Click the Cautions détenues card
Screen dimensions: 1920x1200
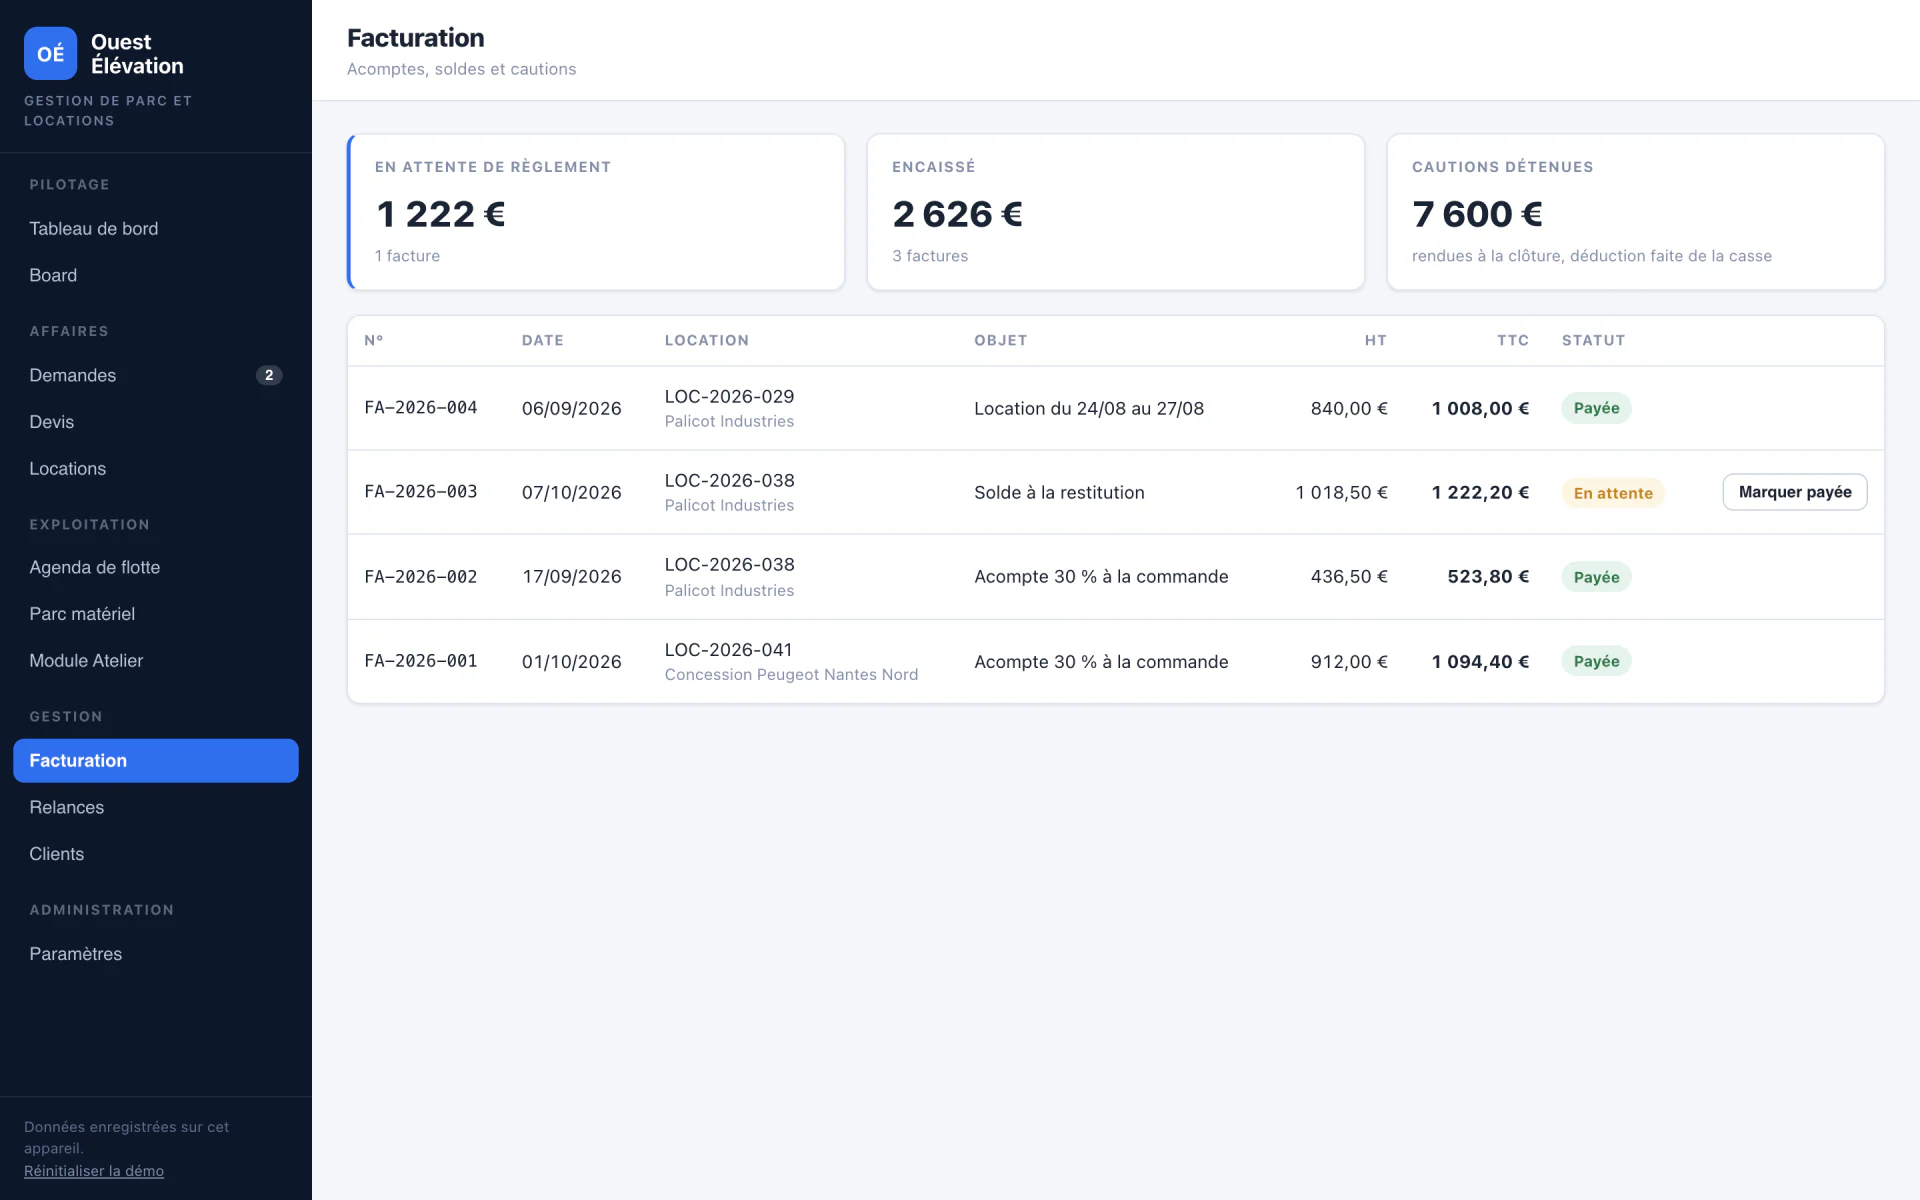(1635, 212)
